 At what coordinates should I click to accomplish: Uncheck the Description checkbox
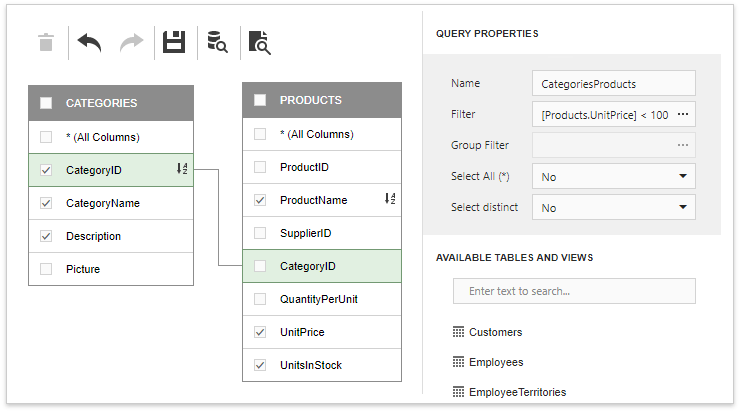click(x=46, y=236)
